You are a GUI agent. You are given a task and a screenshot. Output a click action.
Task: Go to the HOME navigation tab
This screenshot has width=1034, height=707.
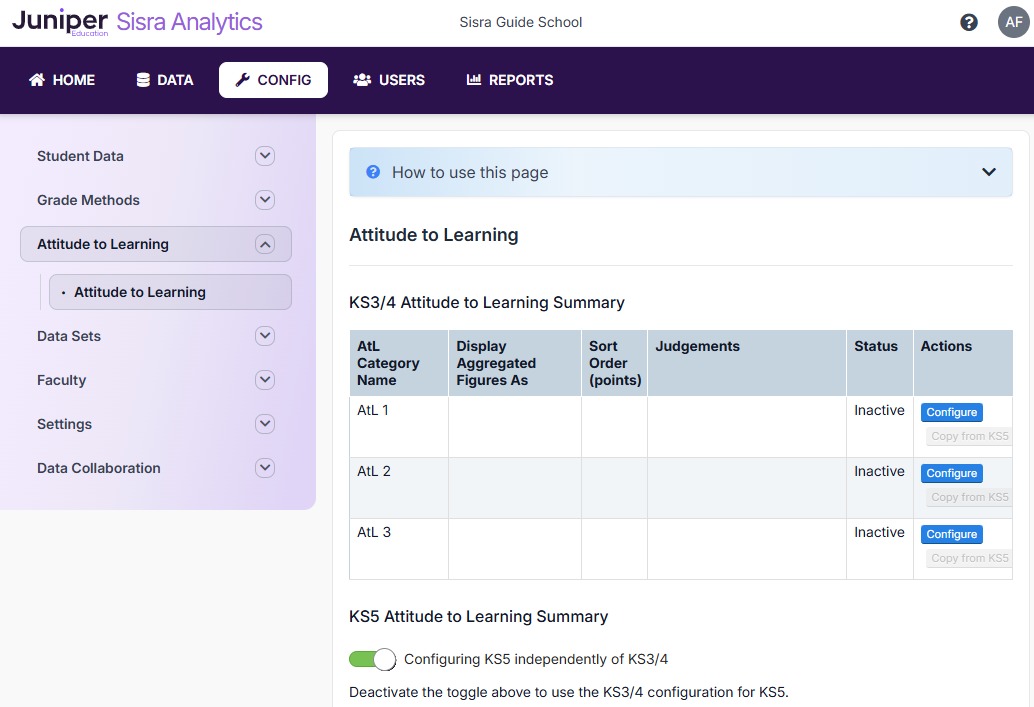(x=62, y=80)
